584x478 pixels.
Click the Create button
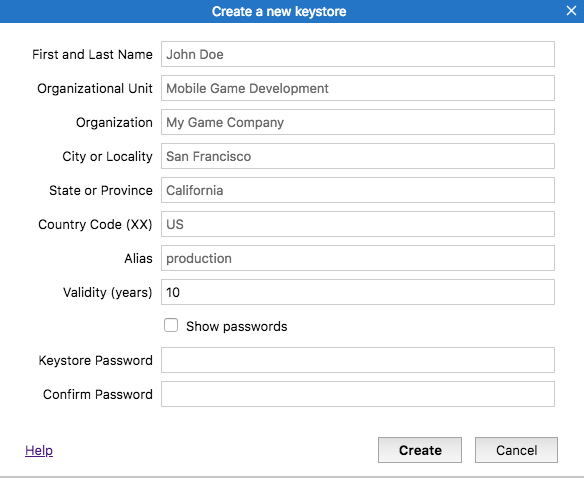pyautogui.click(x=420, y=450)
